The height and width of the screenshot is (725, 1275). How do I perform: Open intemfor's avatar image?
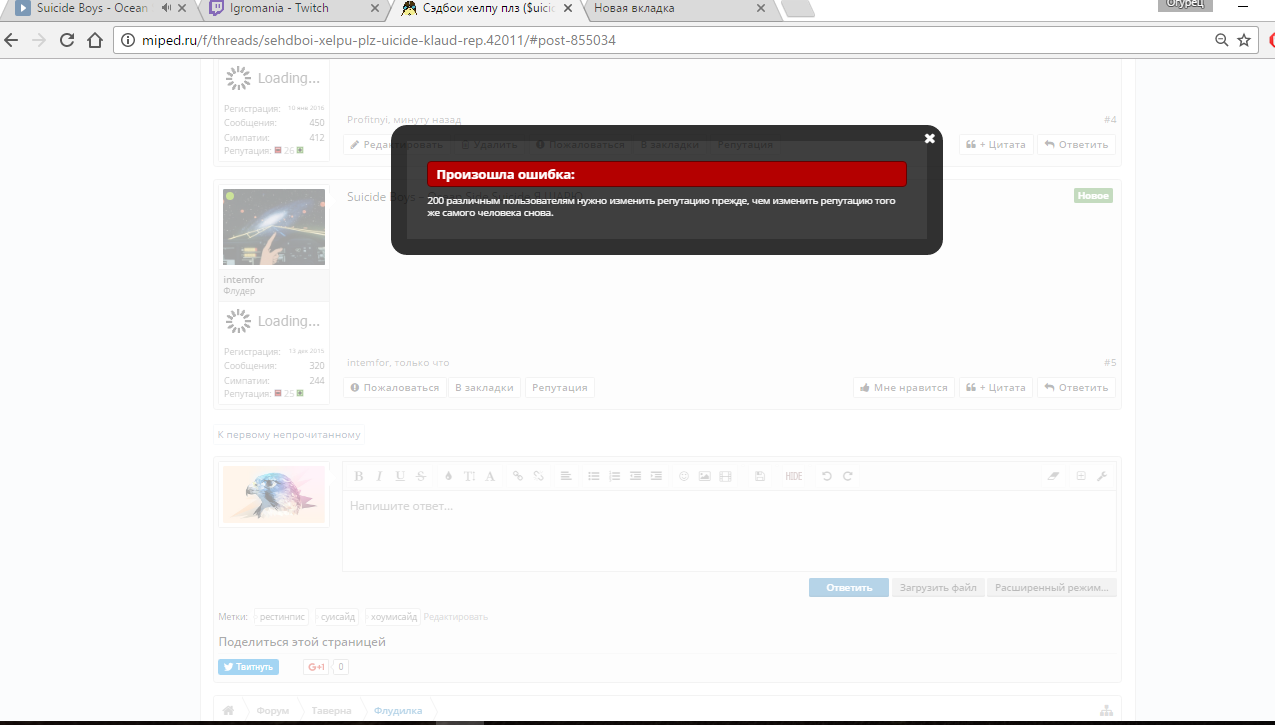(274, 227)
